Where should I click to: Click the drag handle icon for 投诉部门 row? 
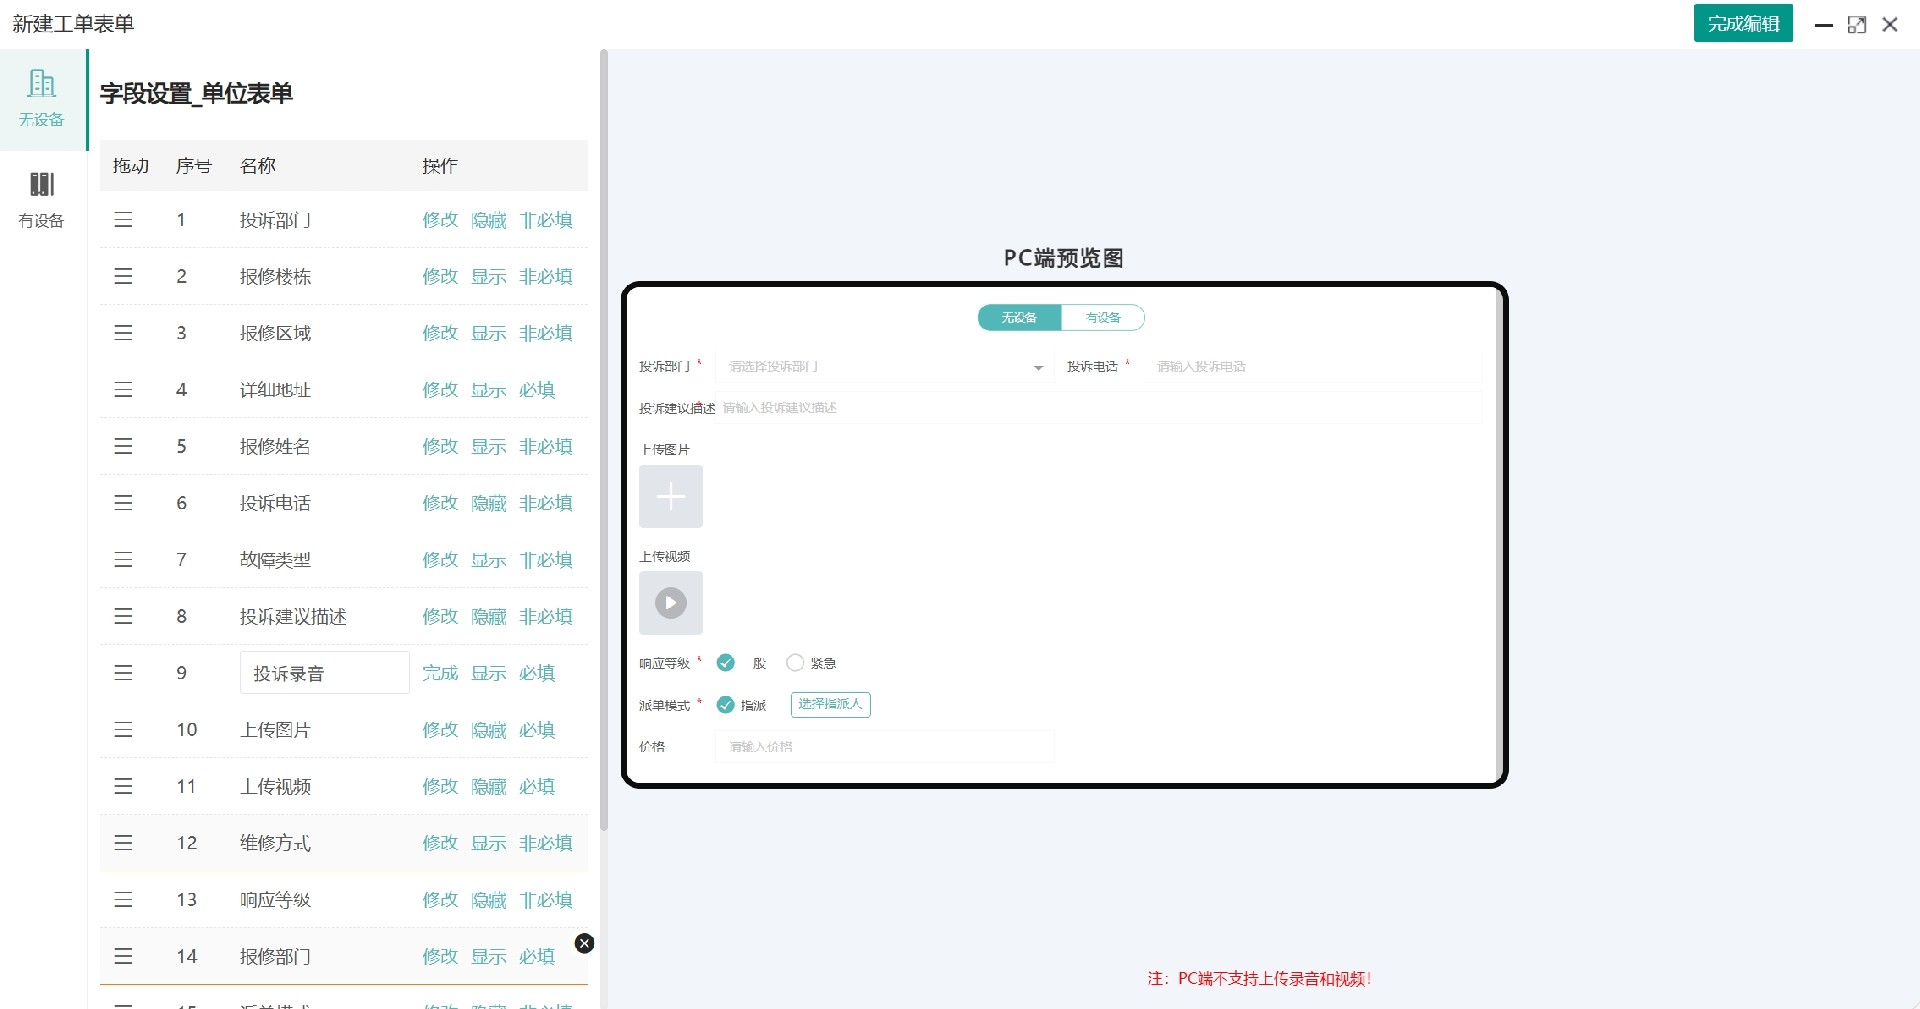pyautogui.click(x=123, y=220)
